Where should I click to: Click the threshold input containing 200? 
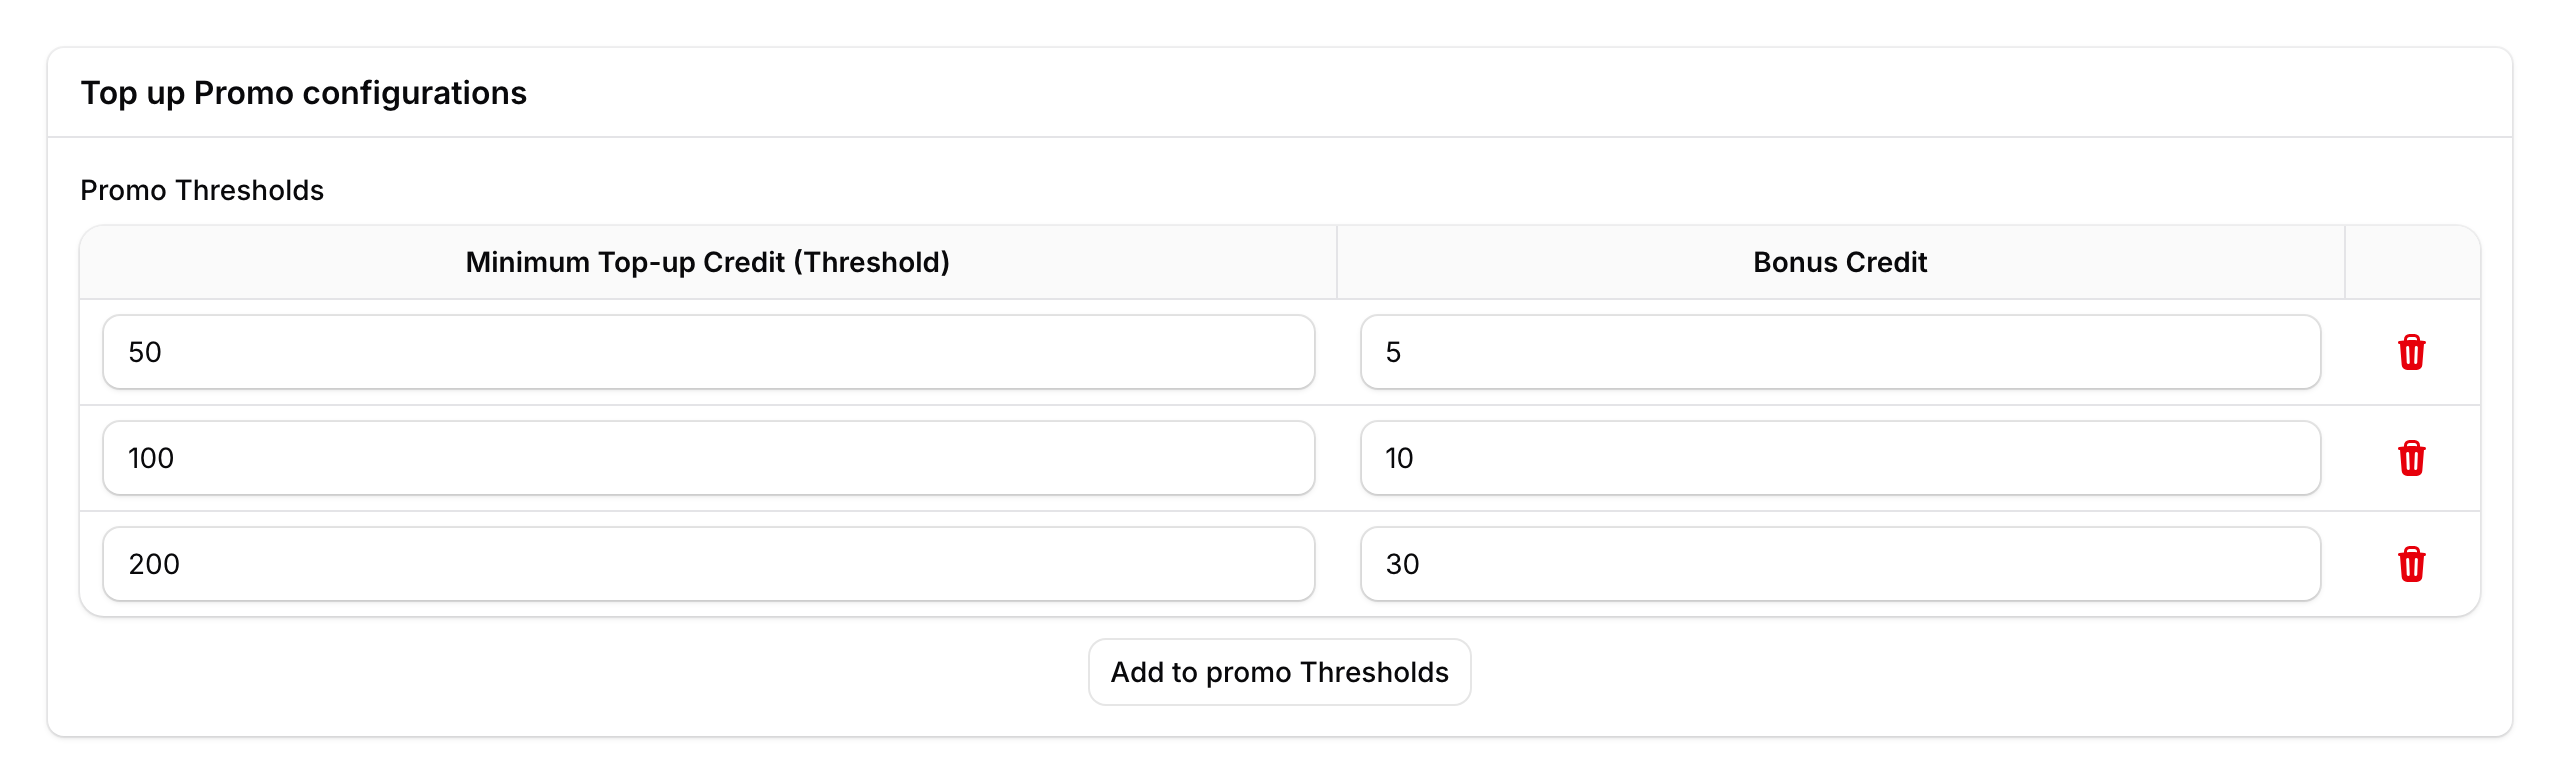point(708,564)
